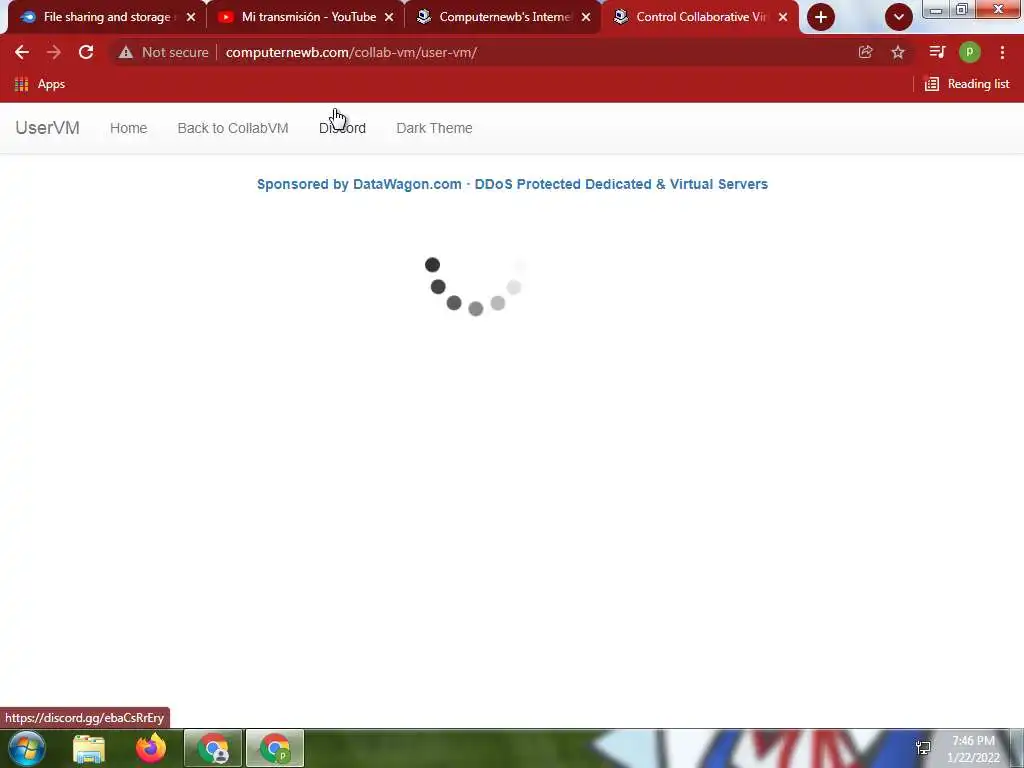
Task: Reload the current page
Action: [86, 52]
